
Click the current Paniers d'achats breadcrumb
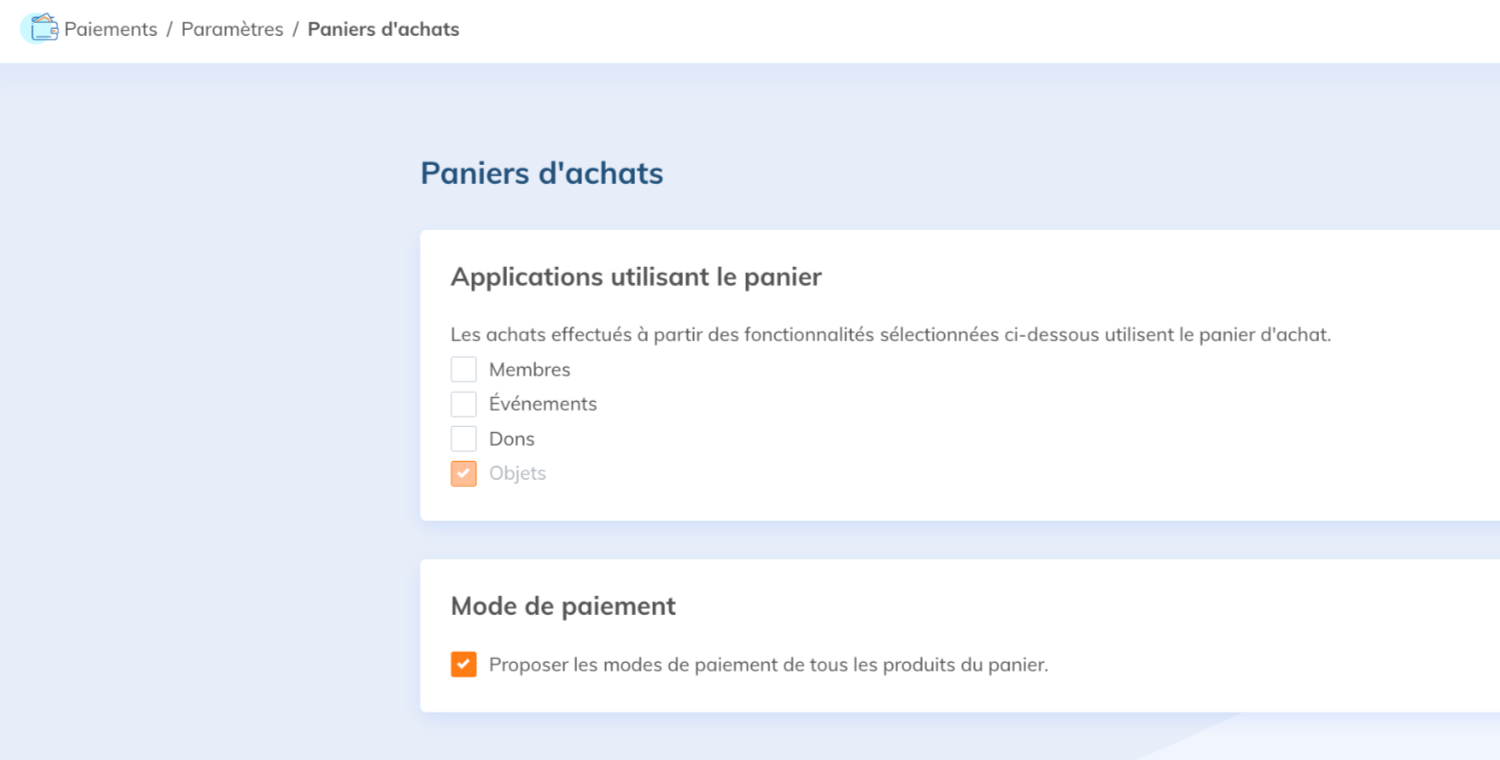(x=383, y=29)
